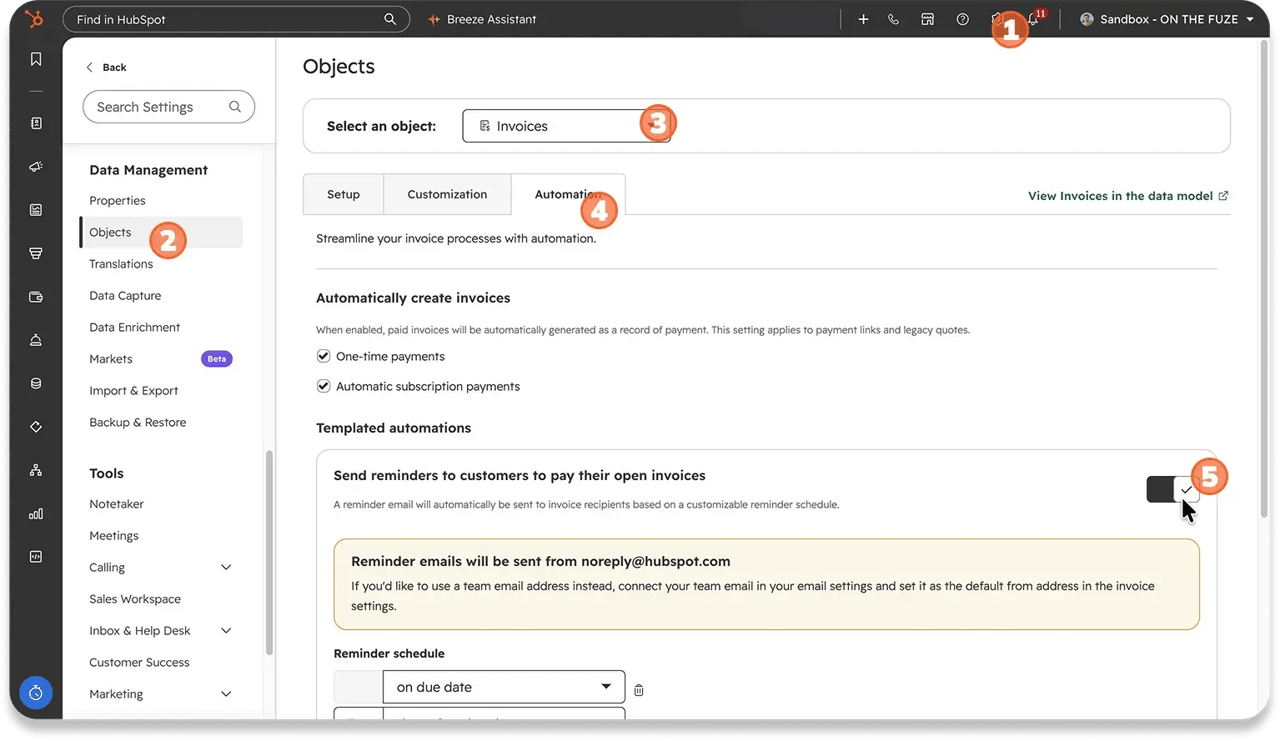1280x741 pixels.
Task: Expand the Inbox & Help Desk chevron
Action: click(226, 631)
